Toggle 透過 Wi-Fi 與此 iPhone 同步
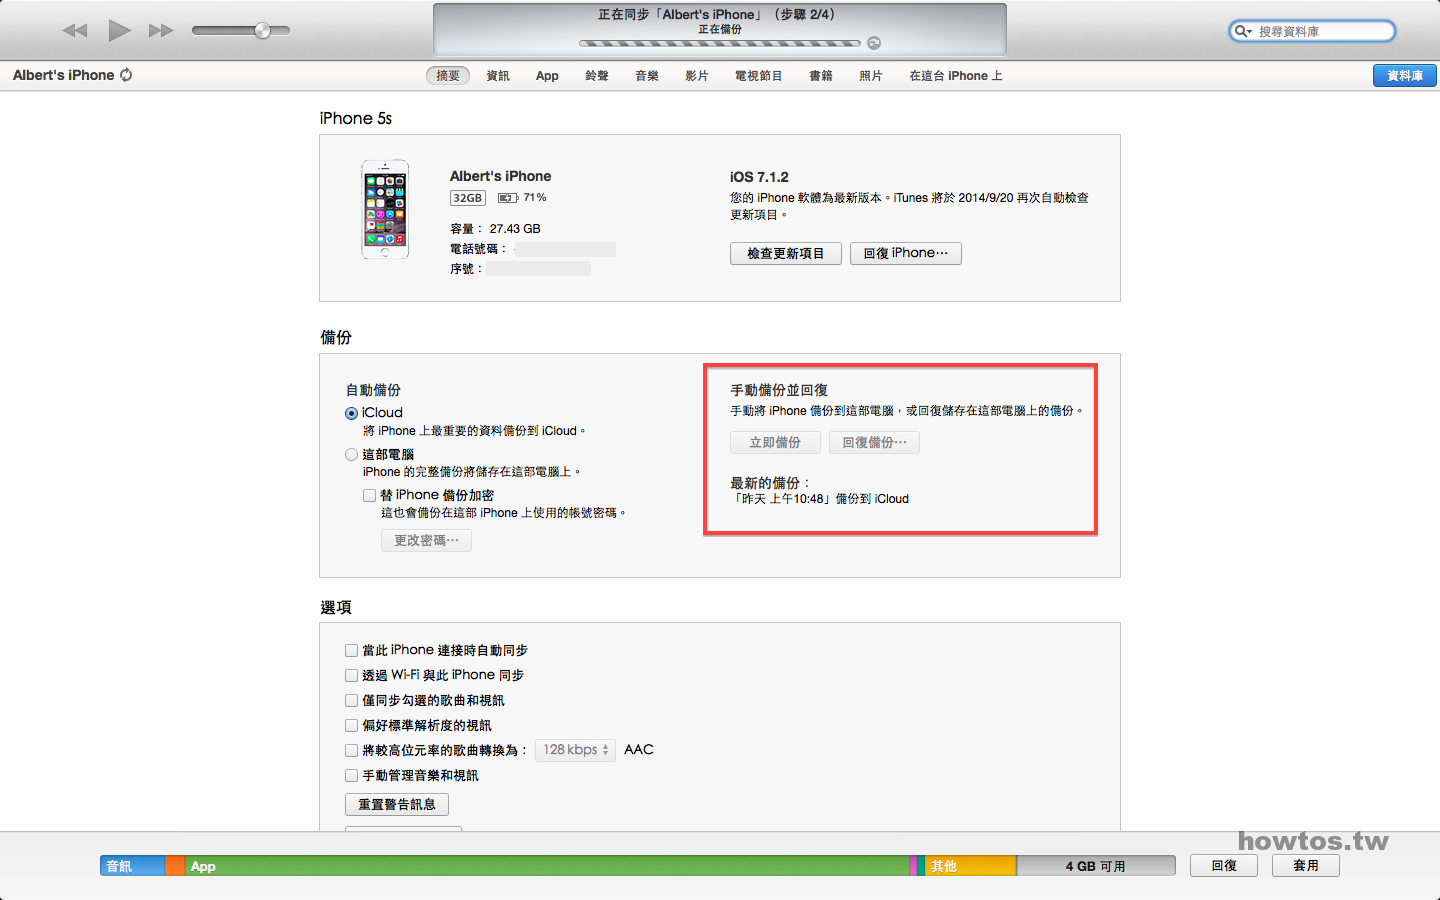This screenshot has width=1440, height=900. tap(351, 676)
